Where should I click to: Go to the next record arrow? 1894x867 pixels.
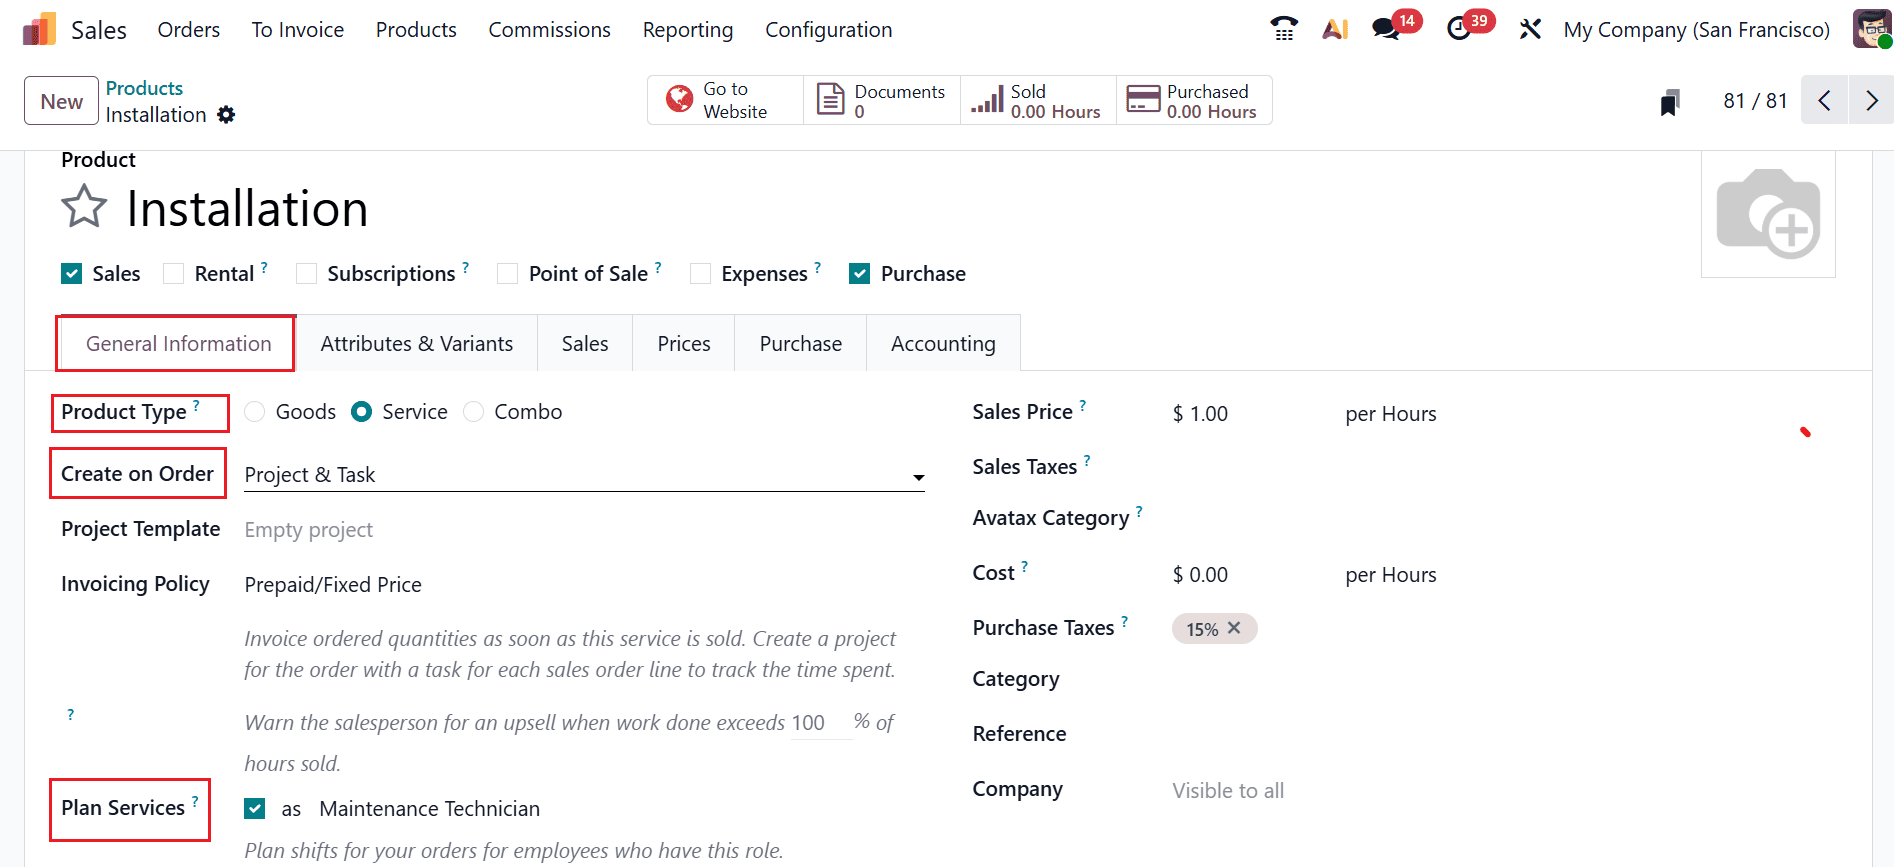[1872, 100]
